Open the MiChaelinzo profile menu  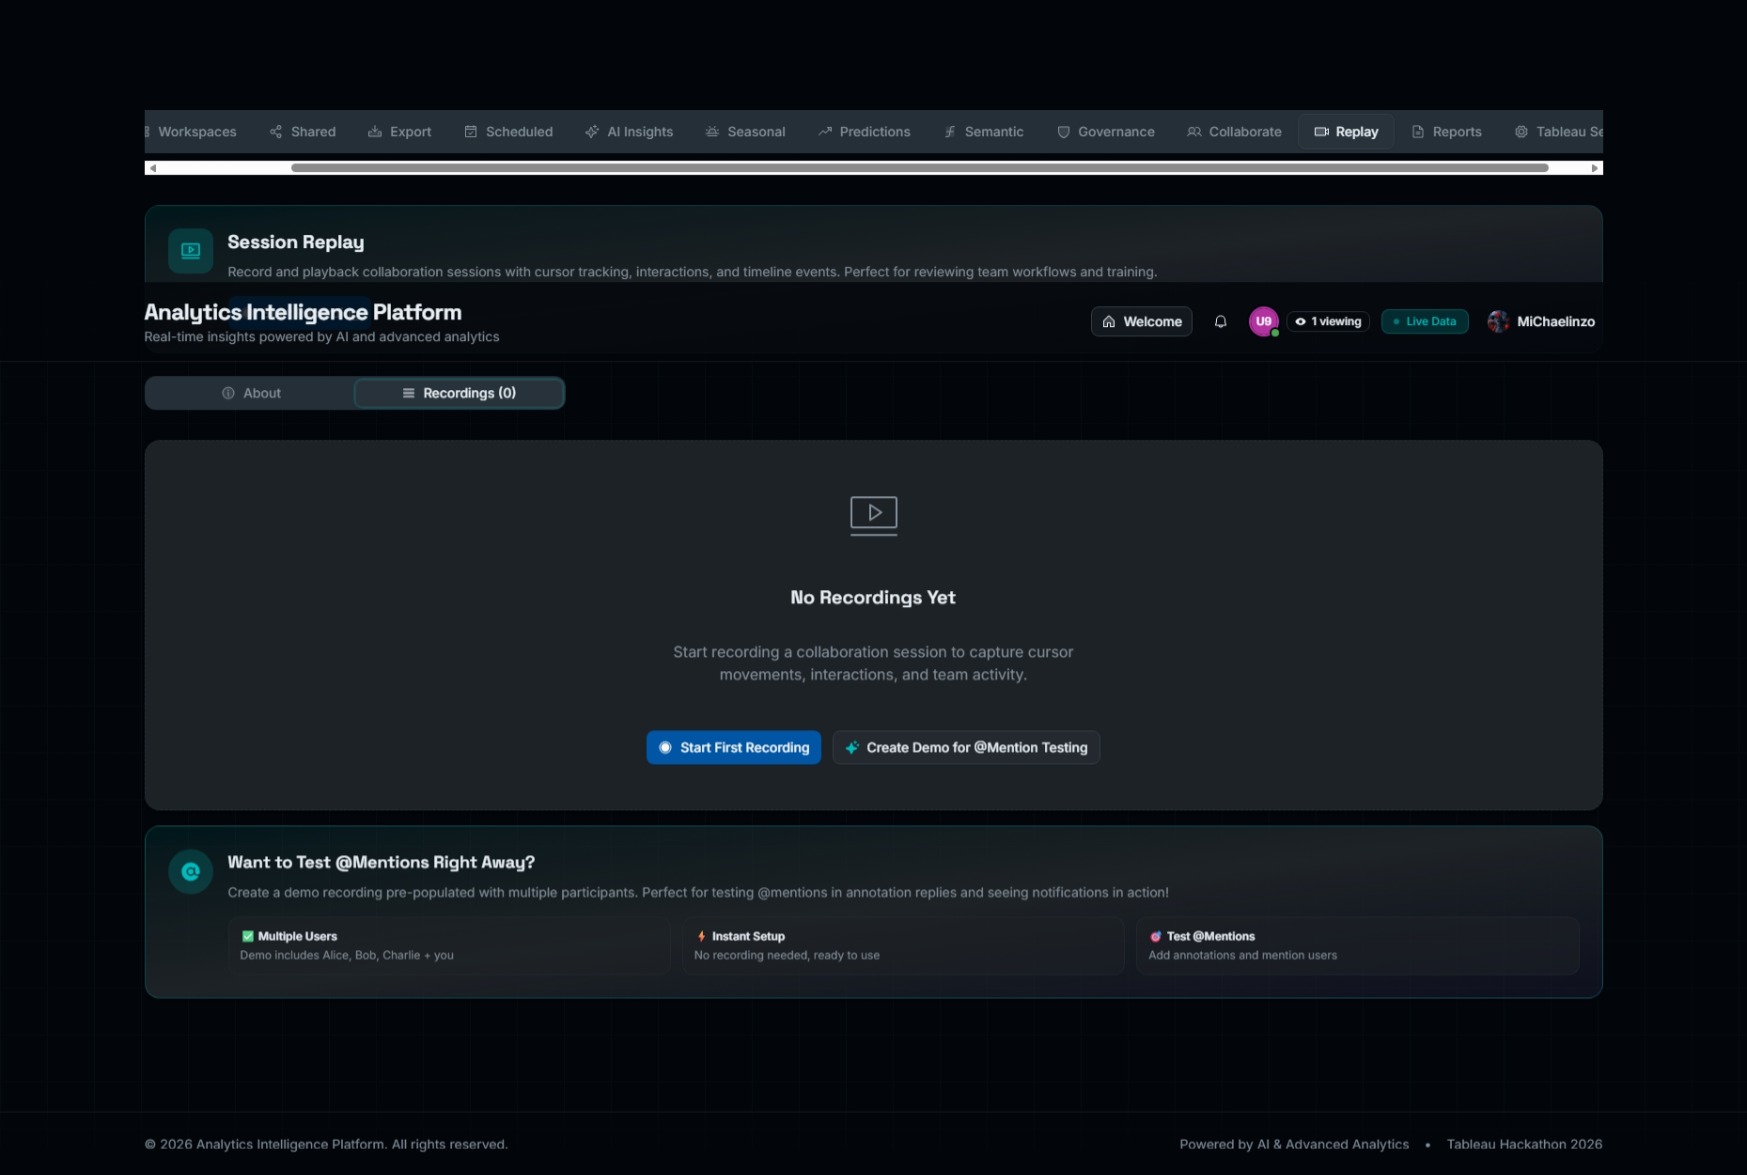coord(1541,322)
